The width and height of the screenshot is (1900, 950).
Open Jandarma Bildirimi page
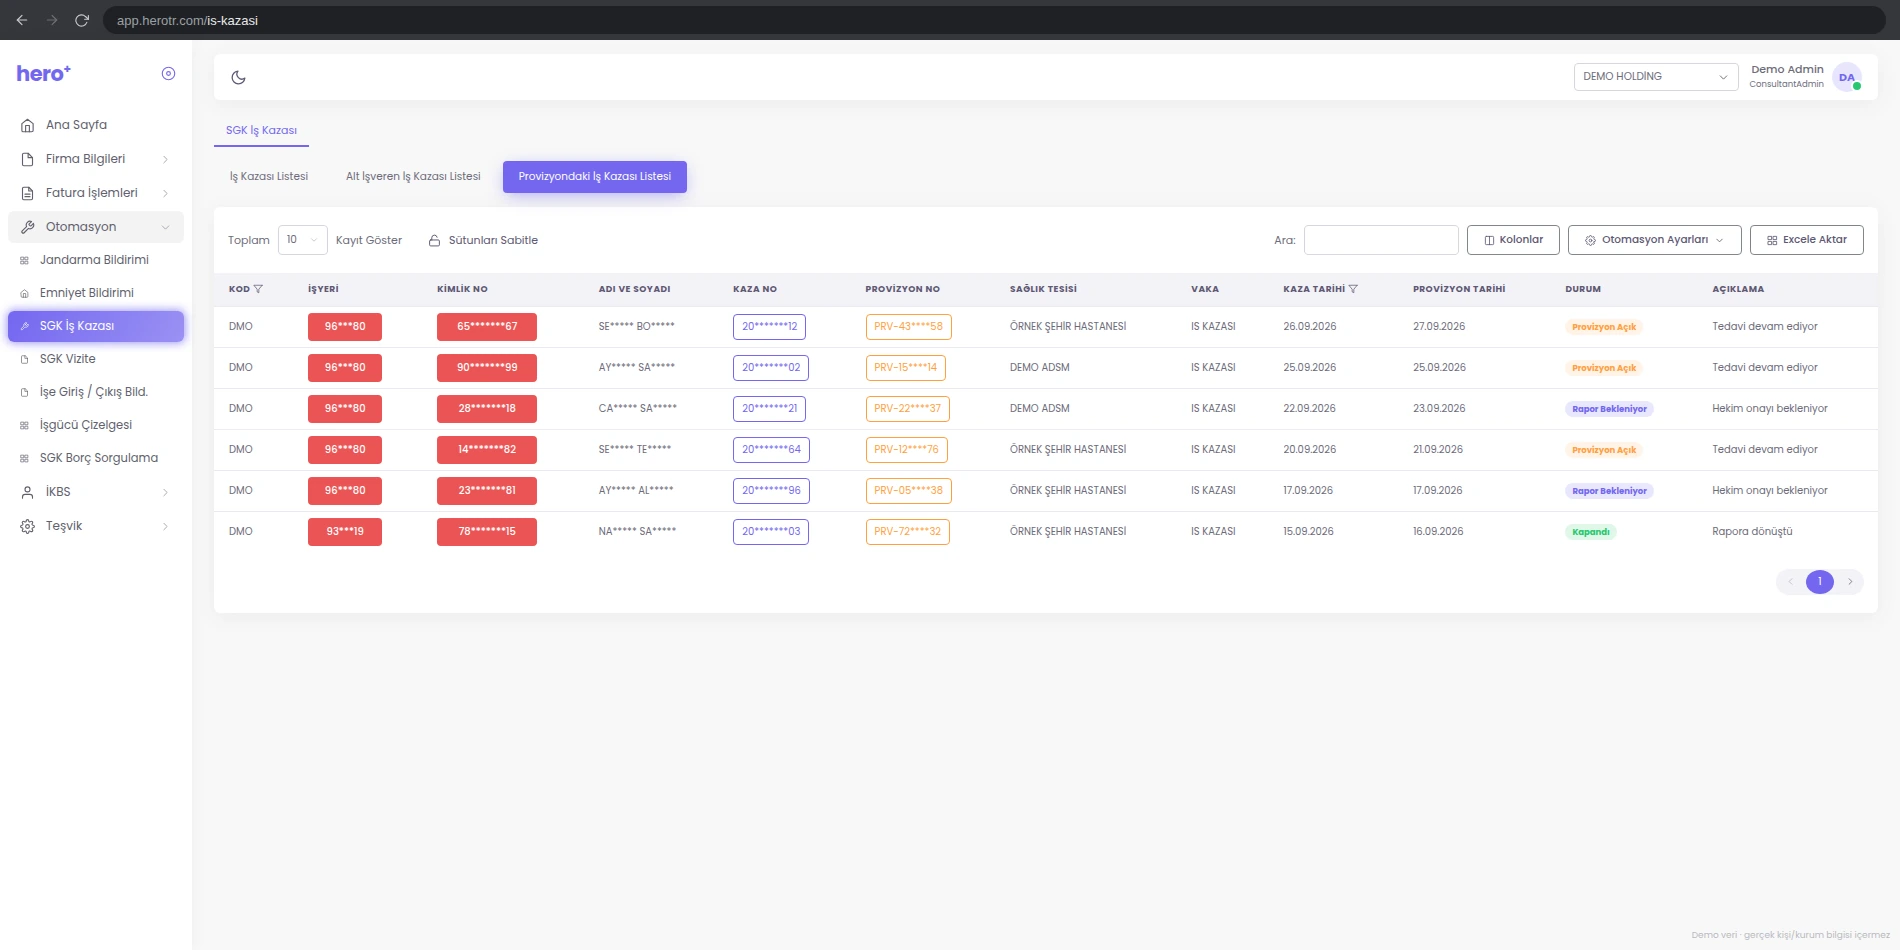[x=96, y=260]
